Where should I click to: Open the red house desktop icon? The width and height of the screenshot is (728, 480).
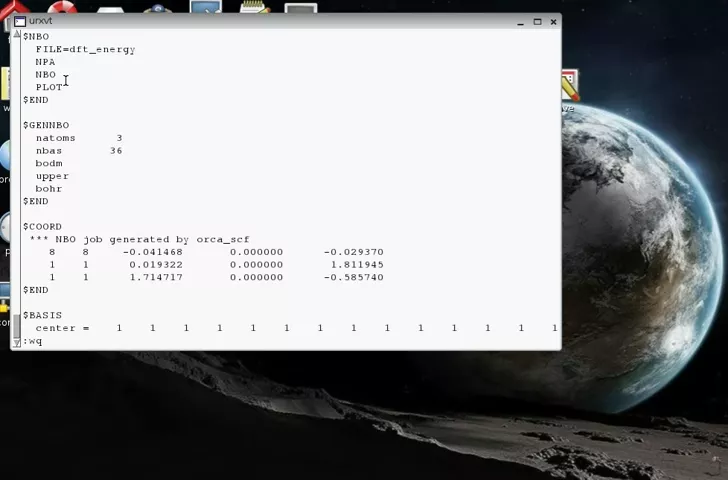coord(14,9)
